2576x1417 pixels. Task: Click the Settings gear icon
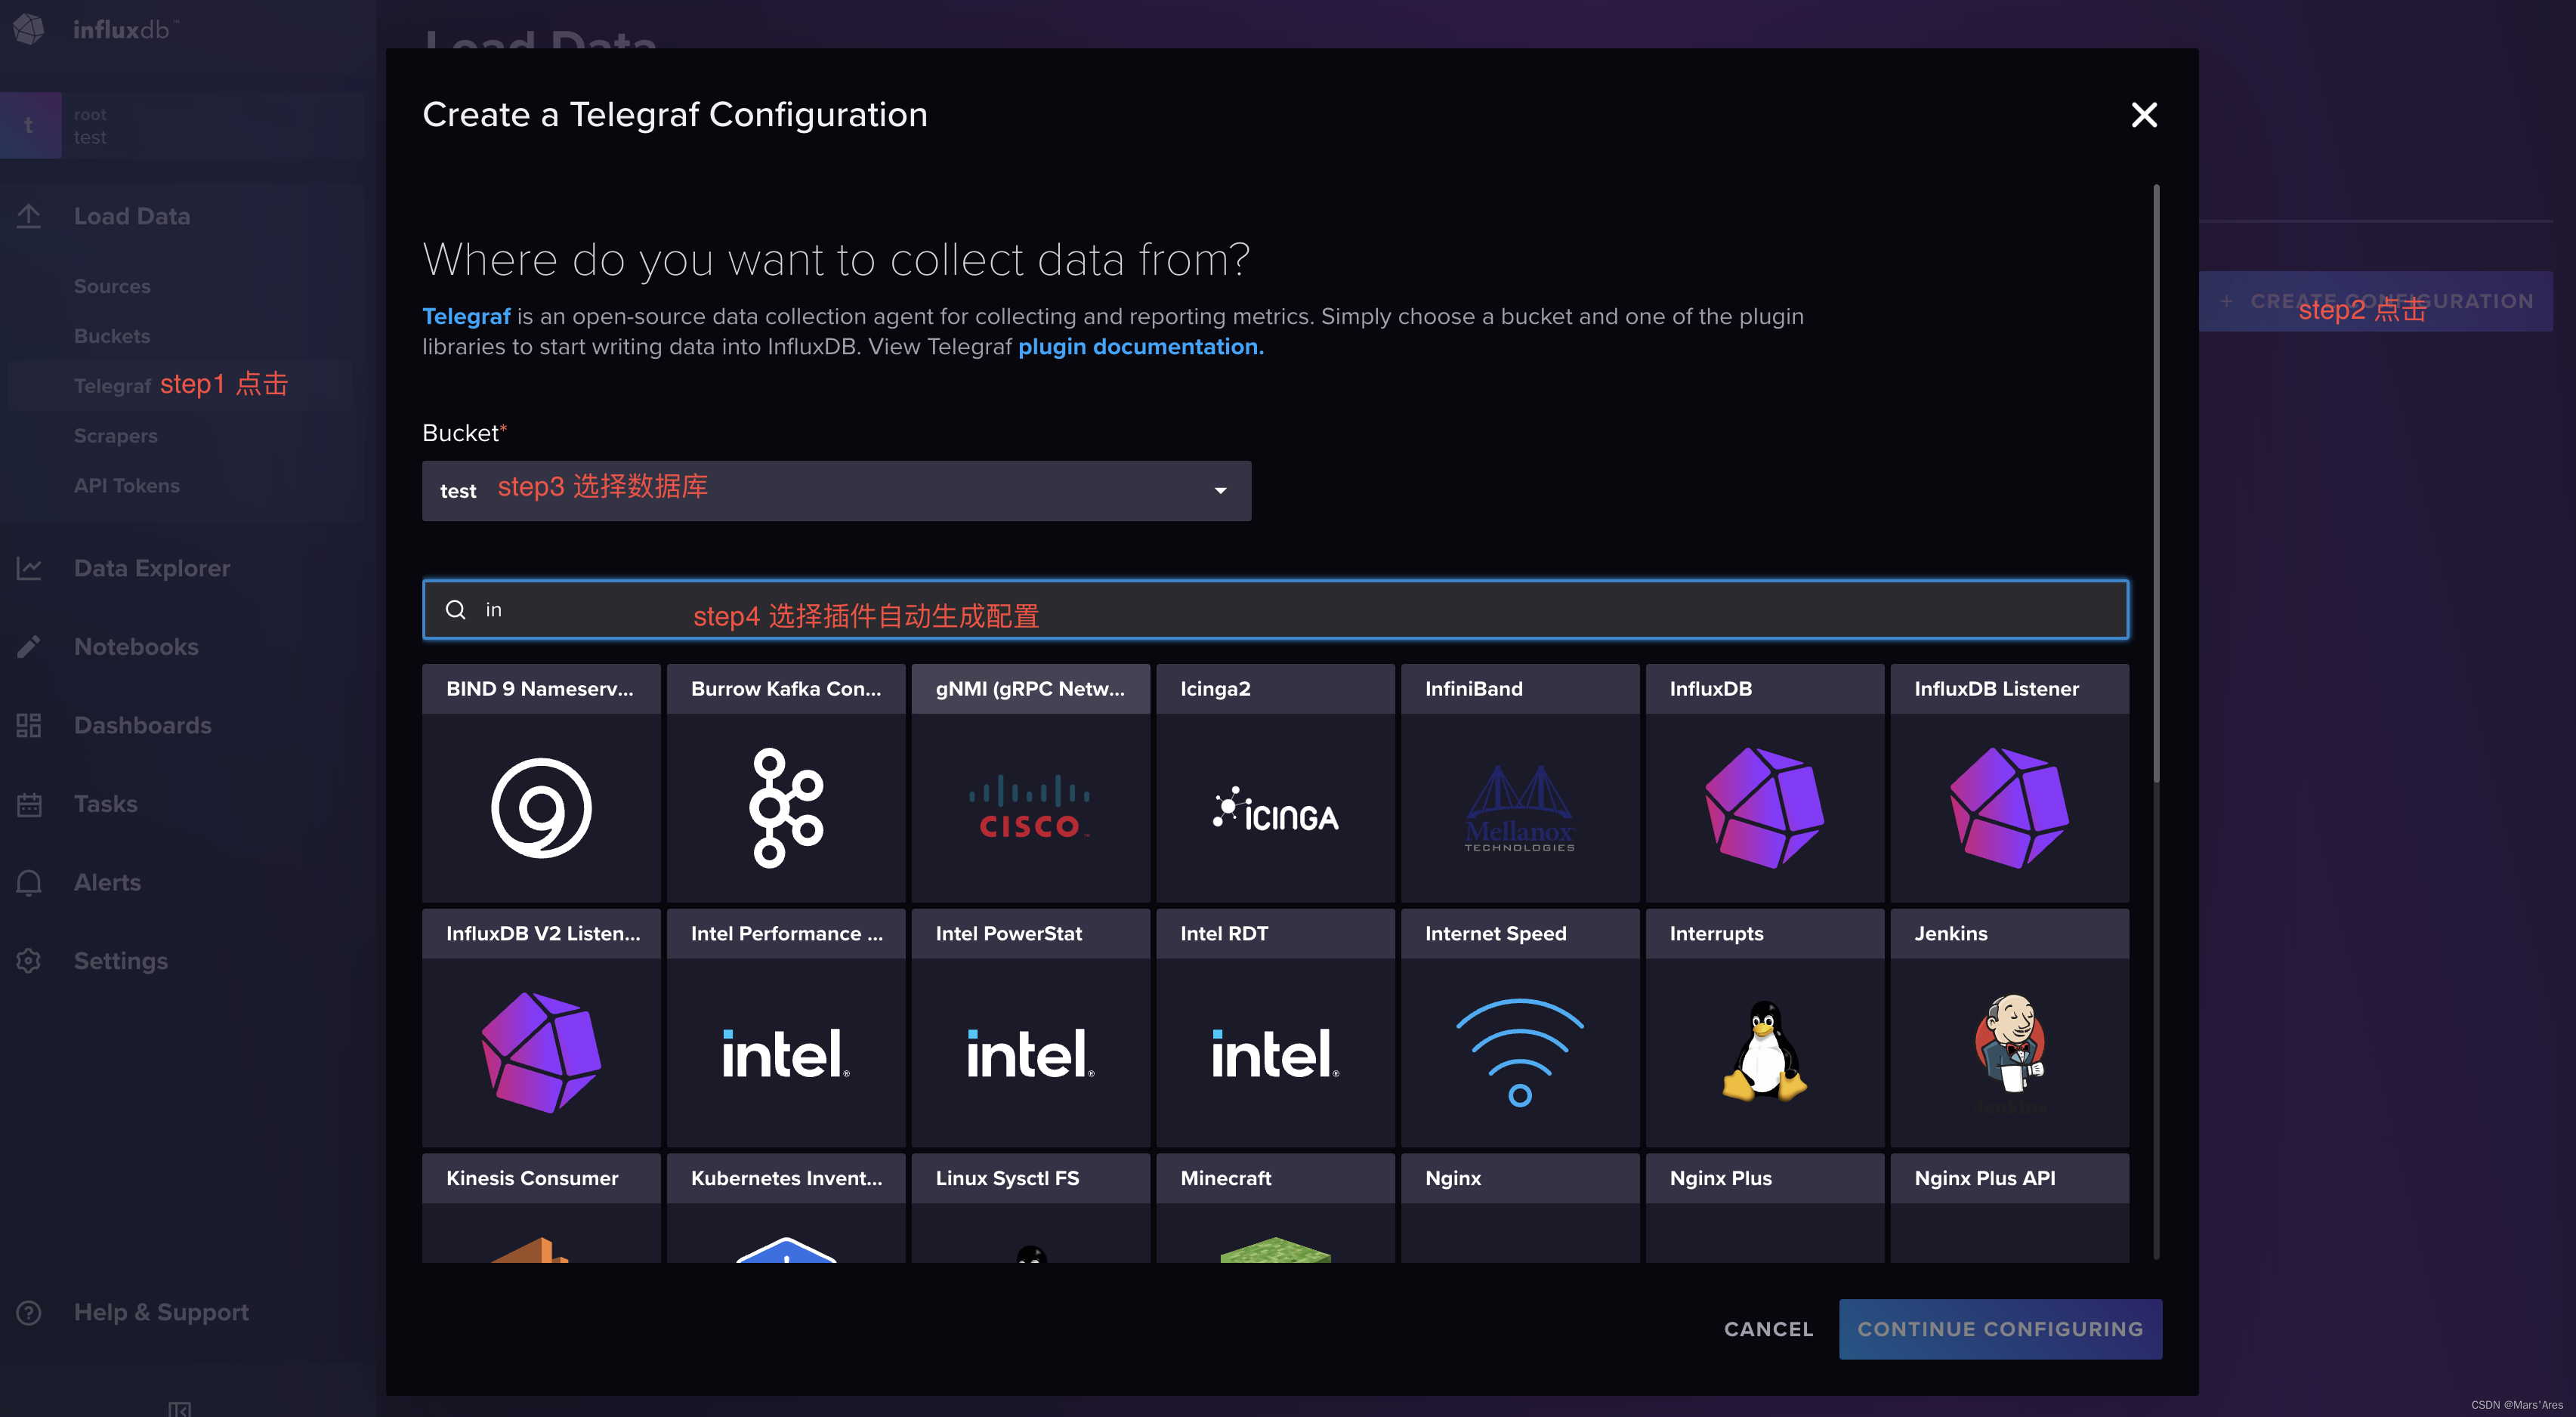29,961
